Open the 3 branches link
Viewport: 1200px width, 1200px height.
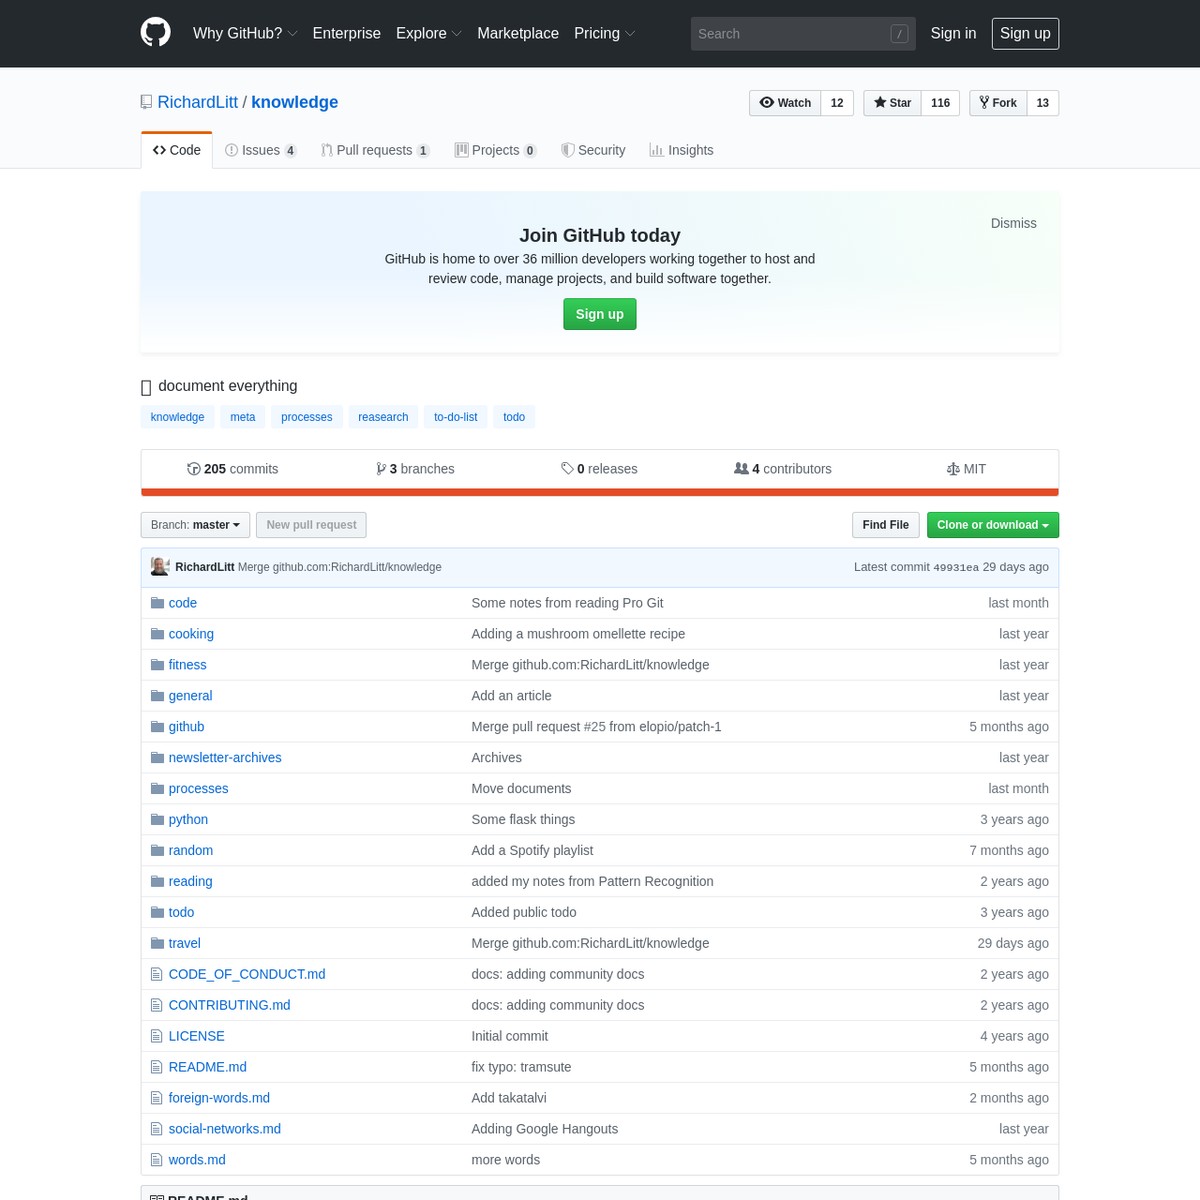(415, 469)
